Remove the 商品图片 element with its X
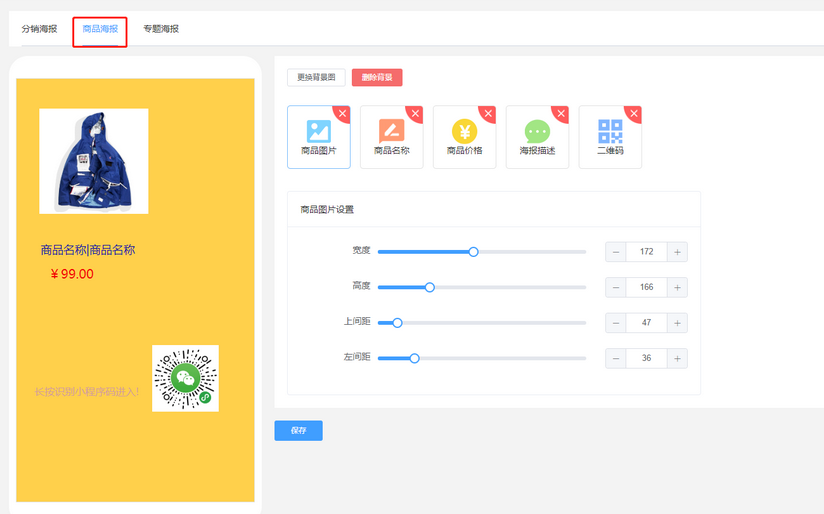 pos(343,114)
